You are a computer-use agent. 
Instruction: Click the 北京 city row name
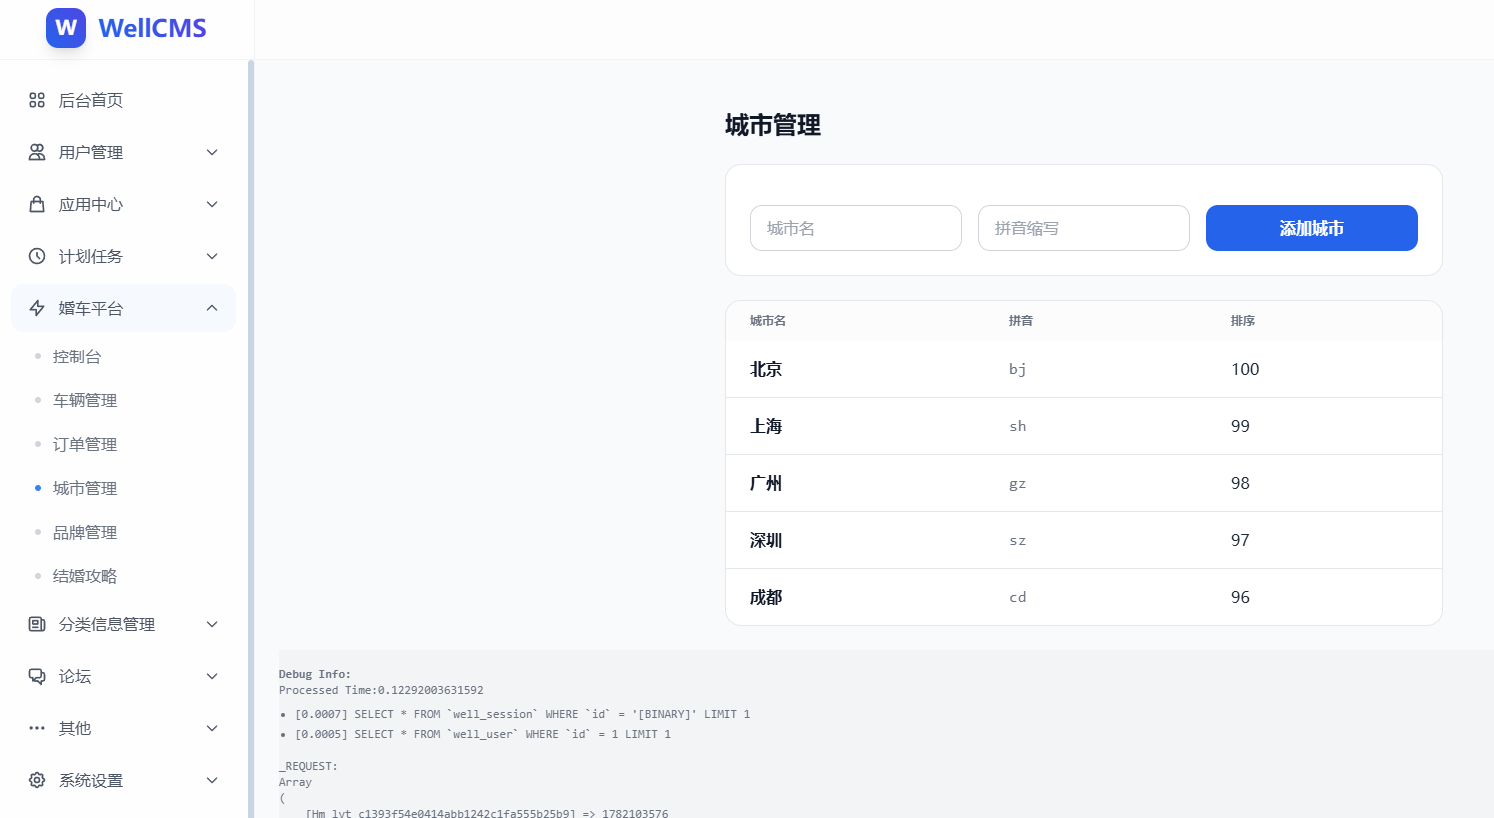click(x=766, y=369)
